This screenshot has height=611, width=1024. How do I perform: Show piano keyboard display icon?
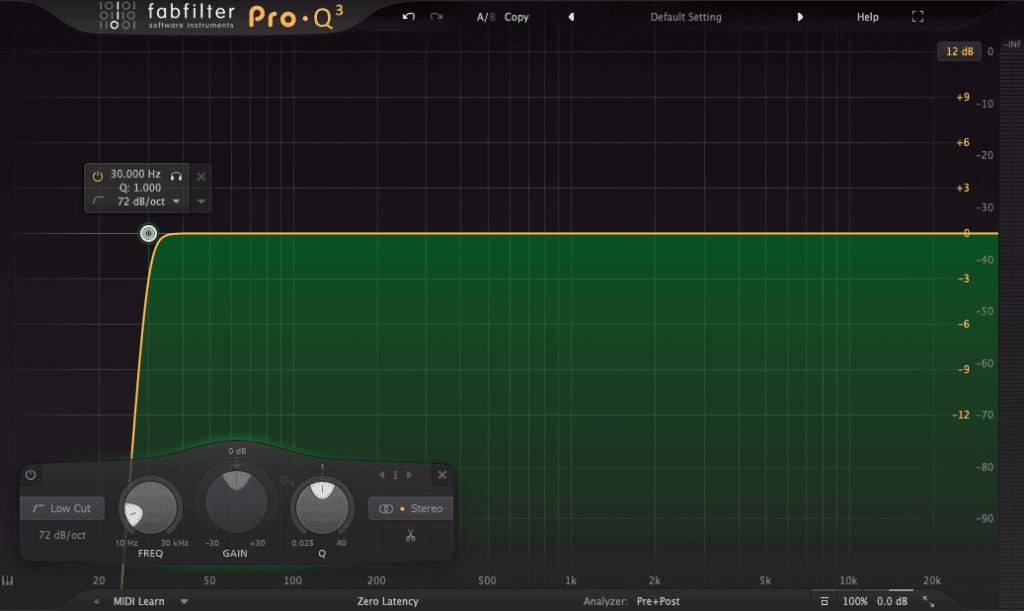[x=8, y=580]
